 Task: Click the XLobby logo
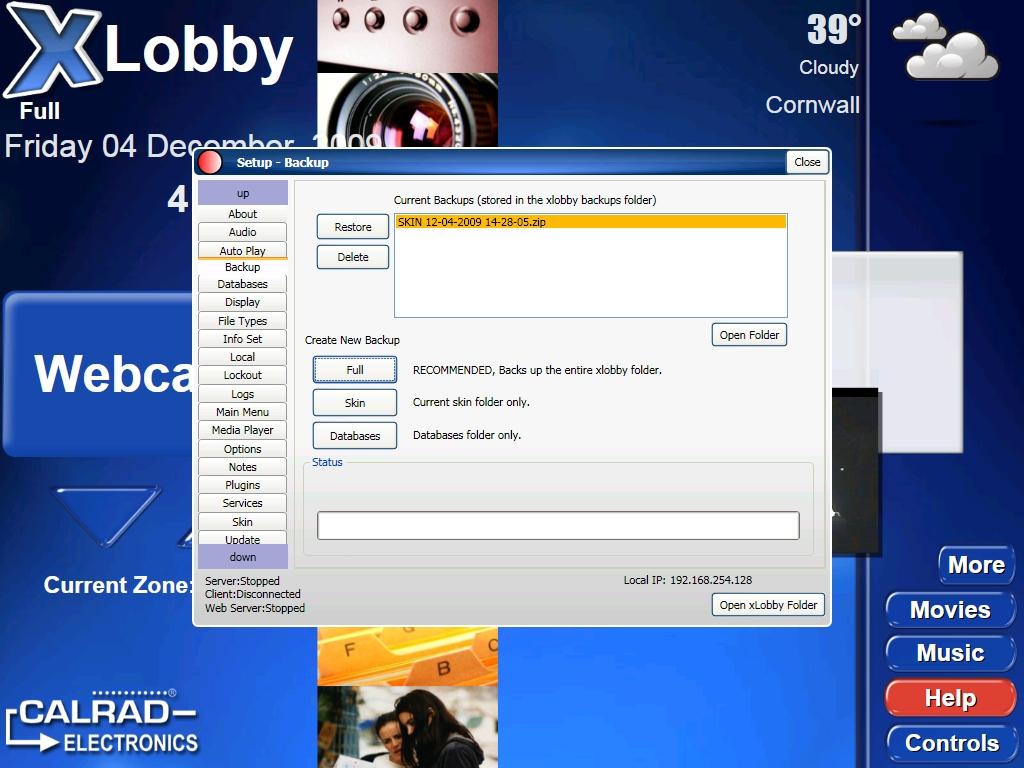click(149, 50)
